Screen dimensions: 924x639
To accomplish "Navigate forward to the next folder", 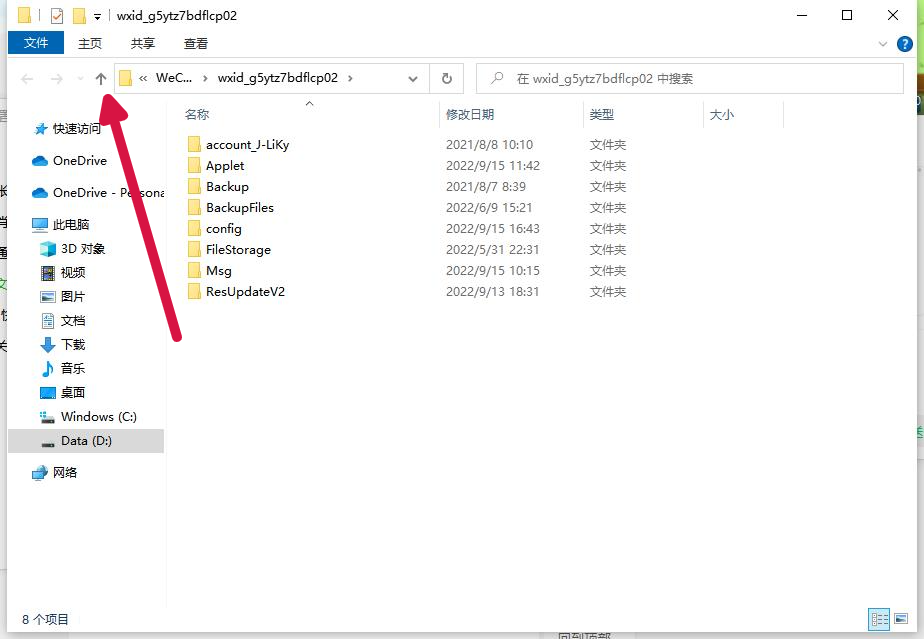I will (57, 78).
